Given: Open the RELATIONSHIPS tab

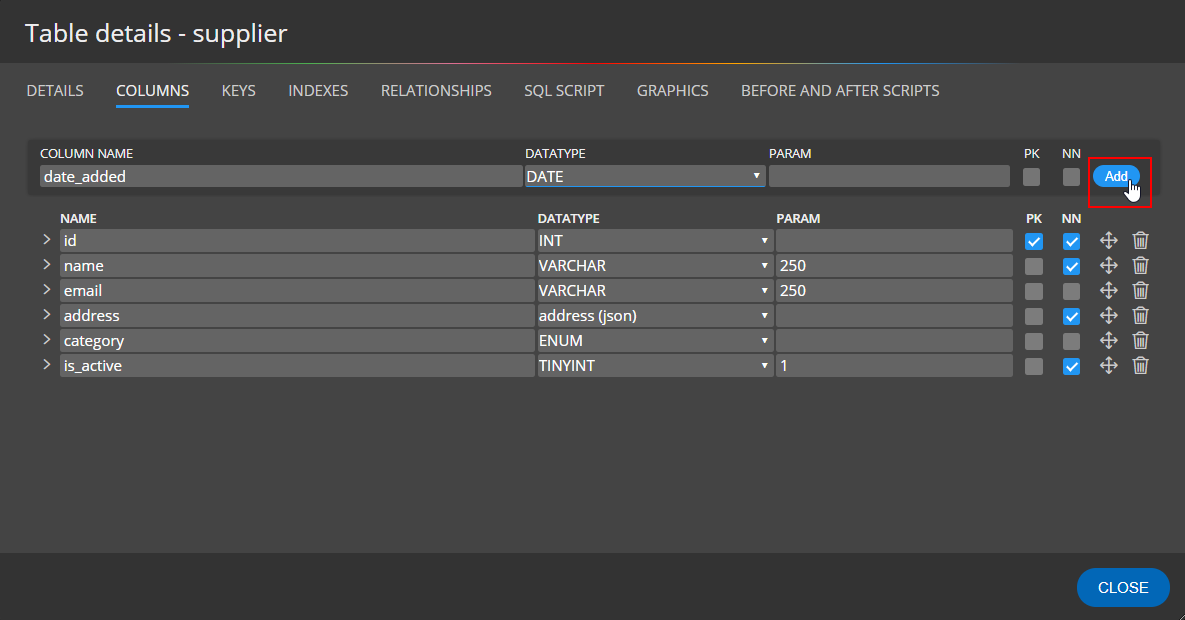Looking at the screenshot, I should pyautogui.click(x=436, y=91).
